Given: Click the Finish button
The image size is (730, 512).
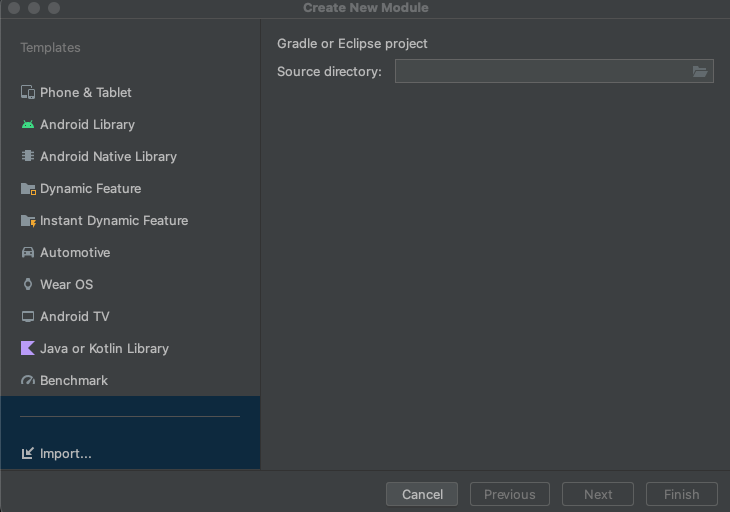Looking at the screenshot, I should coord(682,494).
